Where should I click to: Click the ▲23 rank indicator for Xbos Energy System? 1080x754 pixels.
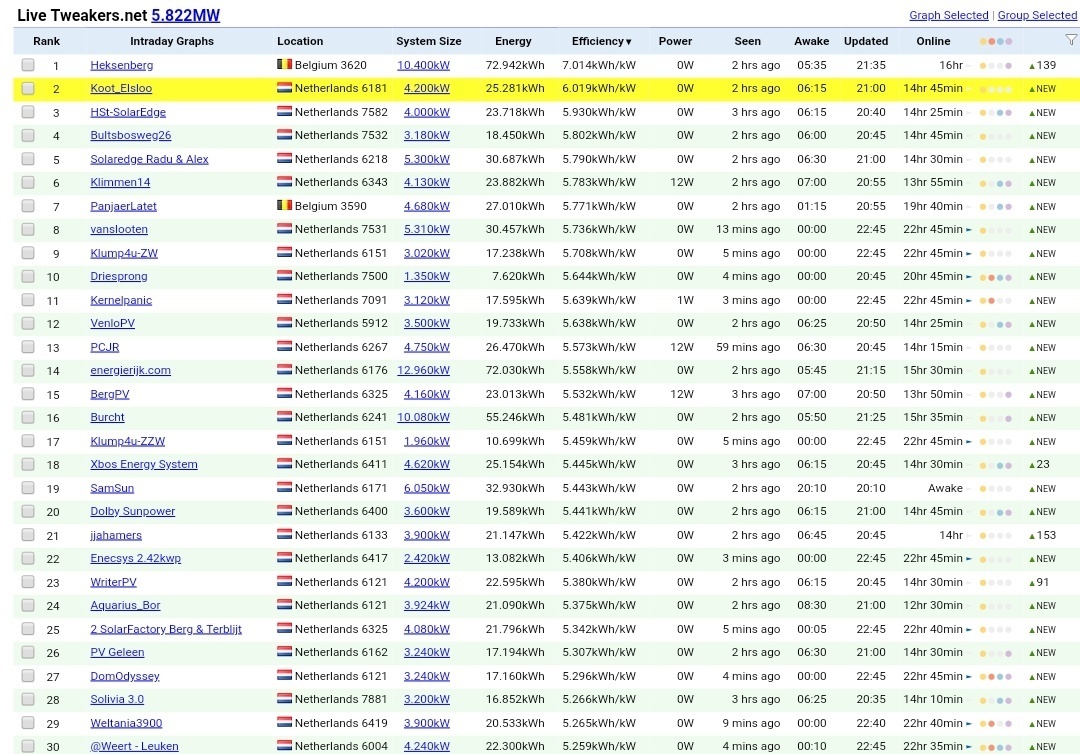pos(1040,464)
